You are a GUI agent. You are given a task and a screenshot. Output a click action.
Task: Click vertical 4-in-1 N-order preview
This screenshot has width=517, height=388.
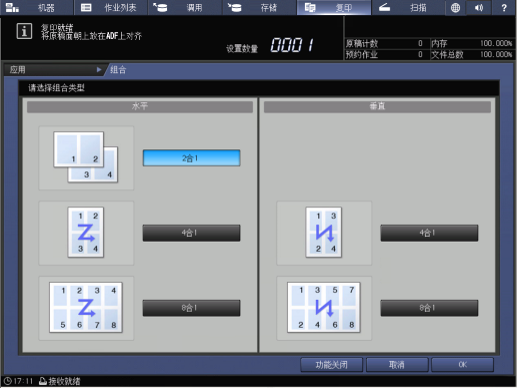(x=324, y=233)
